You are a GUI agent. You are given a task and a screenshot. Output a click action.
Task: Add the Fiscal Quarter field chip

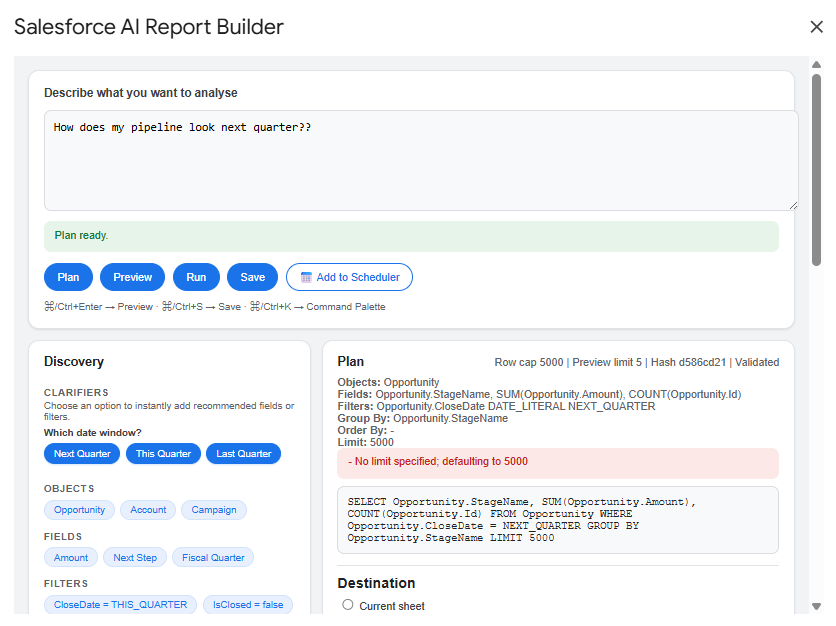212,557
